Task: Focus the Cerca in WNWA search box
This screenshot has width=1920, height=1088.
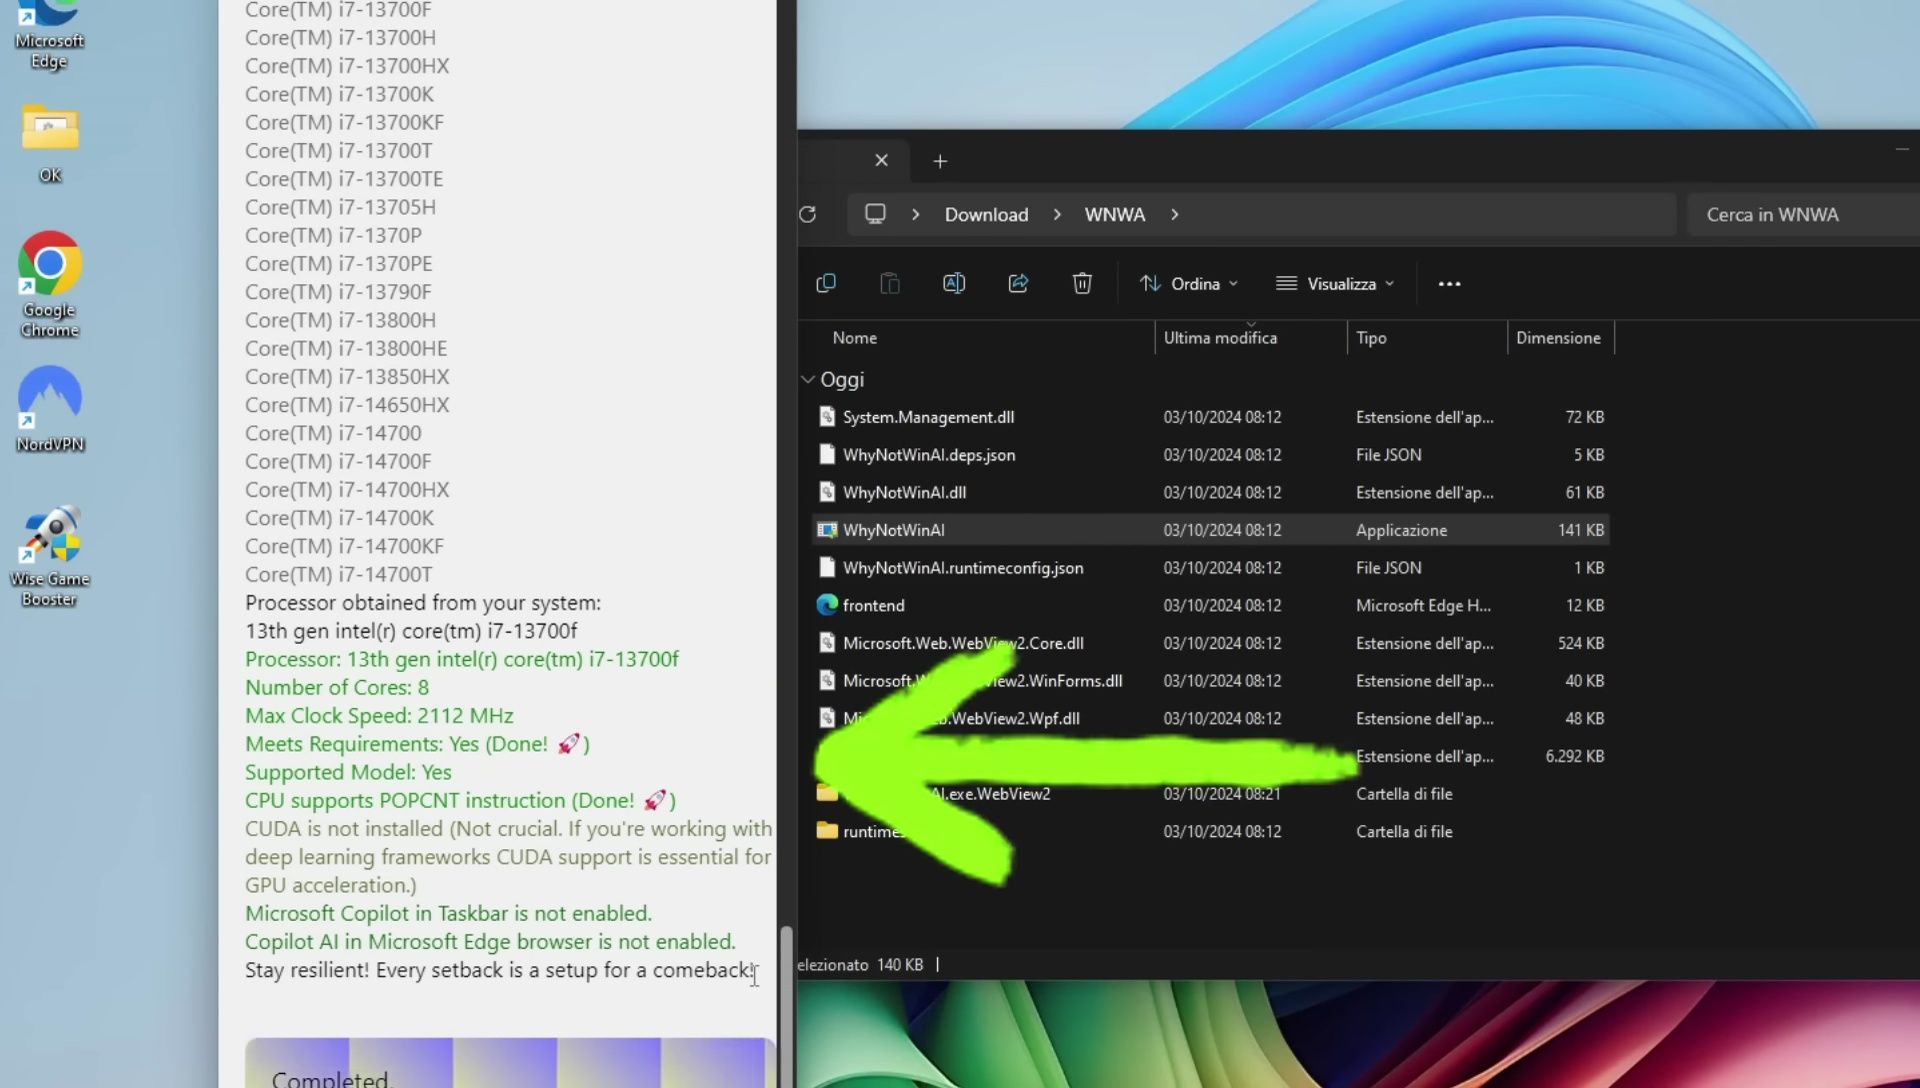Action: coord(1802,214)
